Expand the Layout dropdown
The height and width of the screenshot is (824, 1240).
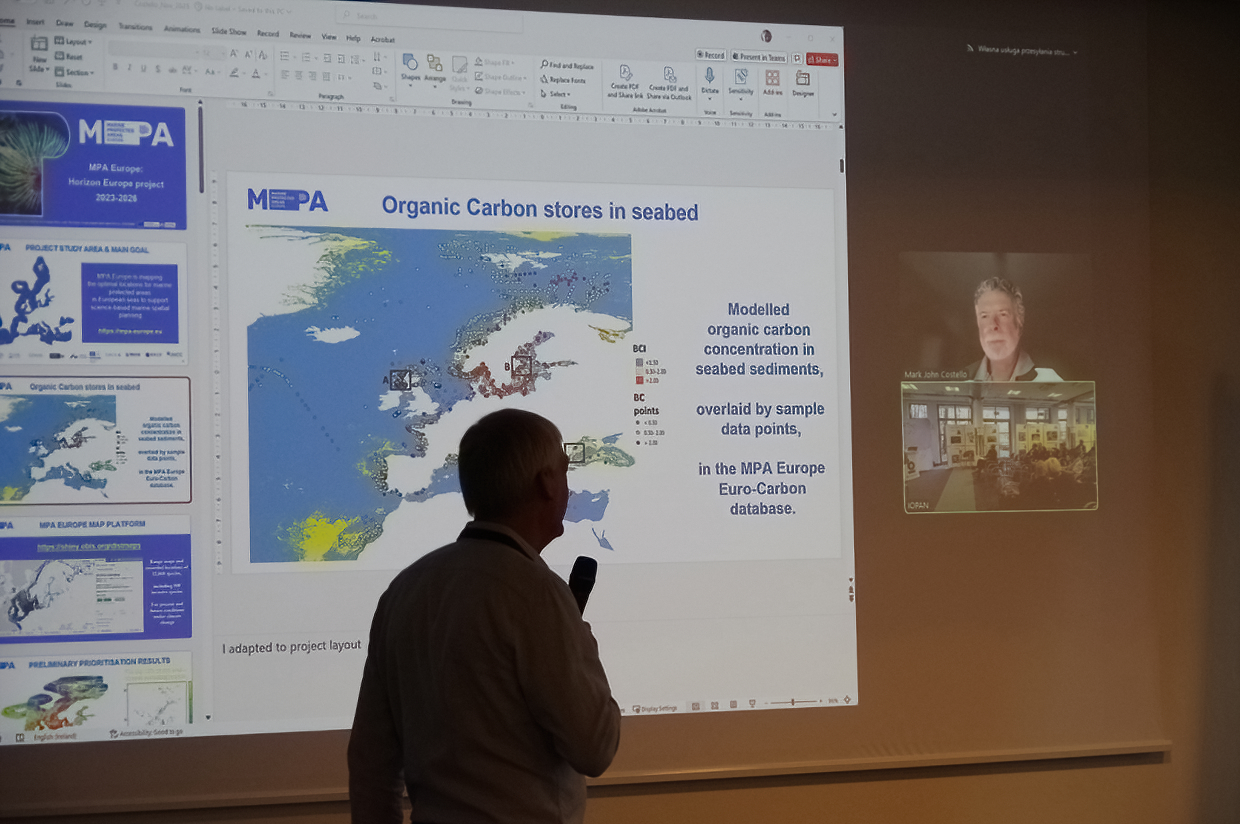coord(74,42)
